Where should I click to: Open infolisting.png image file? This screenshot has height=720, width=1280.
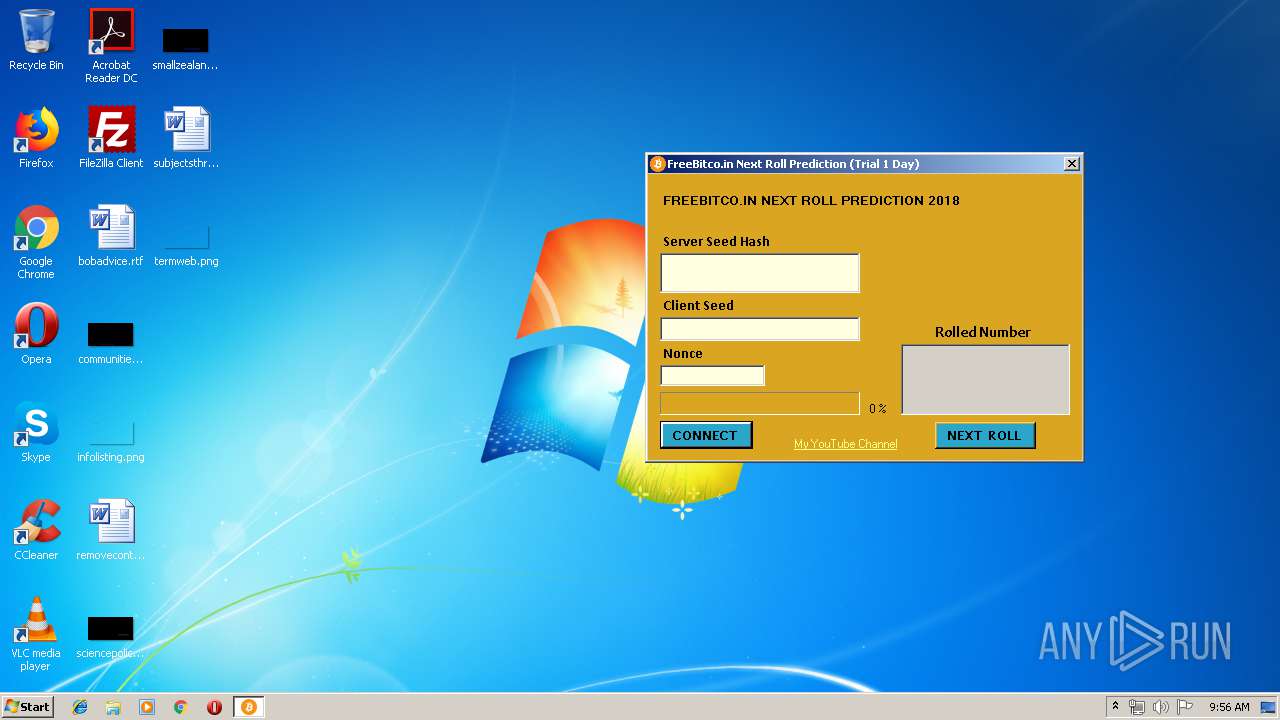(x=111, y=440)
